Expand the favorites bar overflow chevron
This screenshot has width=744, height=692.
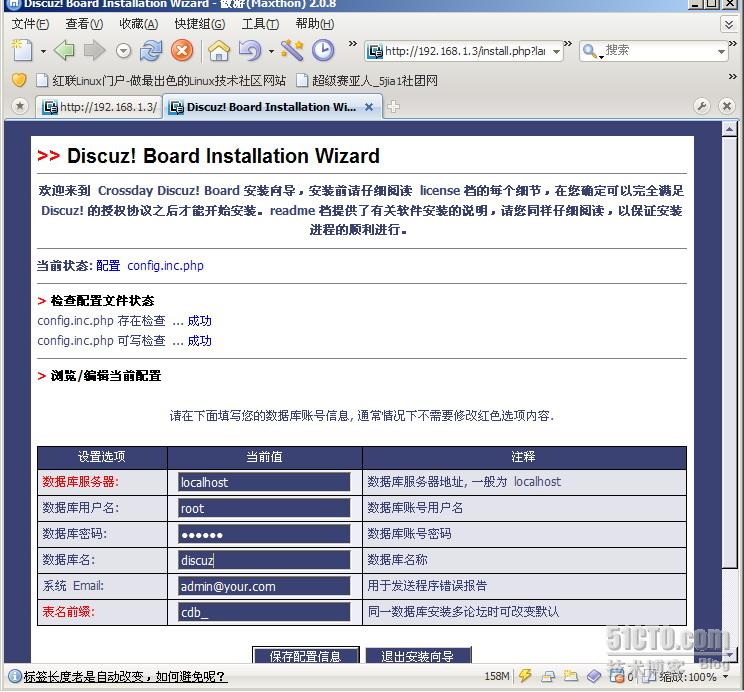tap(732, 76)
